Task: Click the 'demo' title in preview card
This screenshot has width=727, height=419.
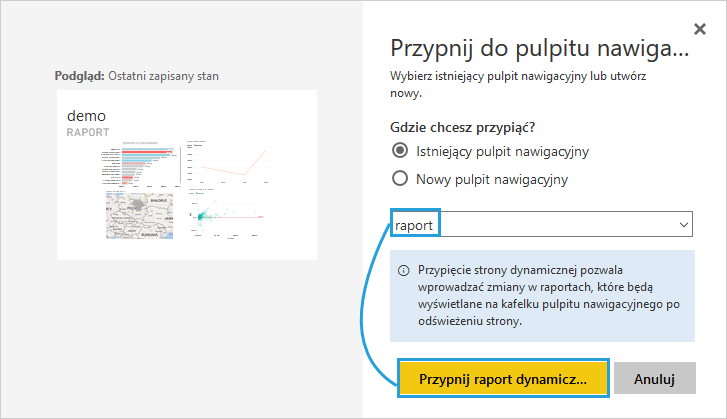Action: coord(86,116)
